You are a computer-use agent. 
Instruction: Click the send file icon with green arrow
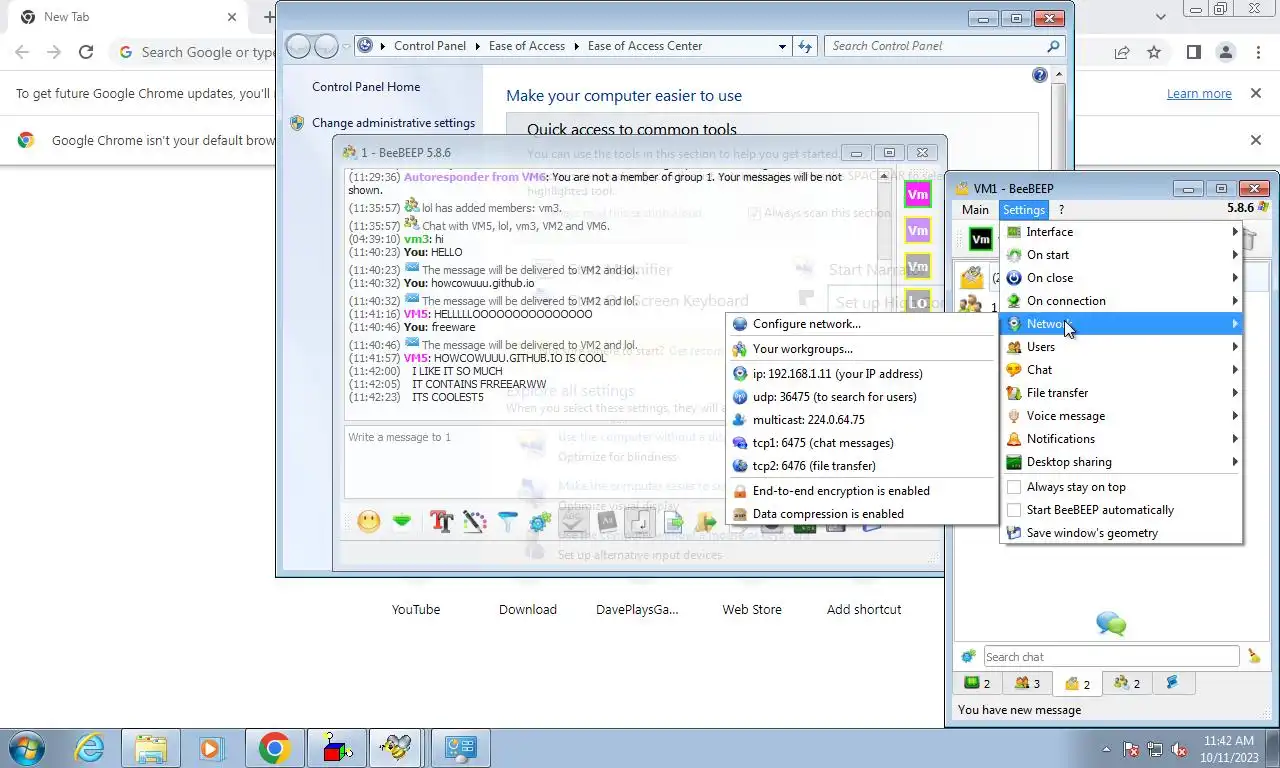click(674, 521)
